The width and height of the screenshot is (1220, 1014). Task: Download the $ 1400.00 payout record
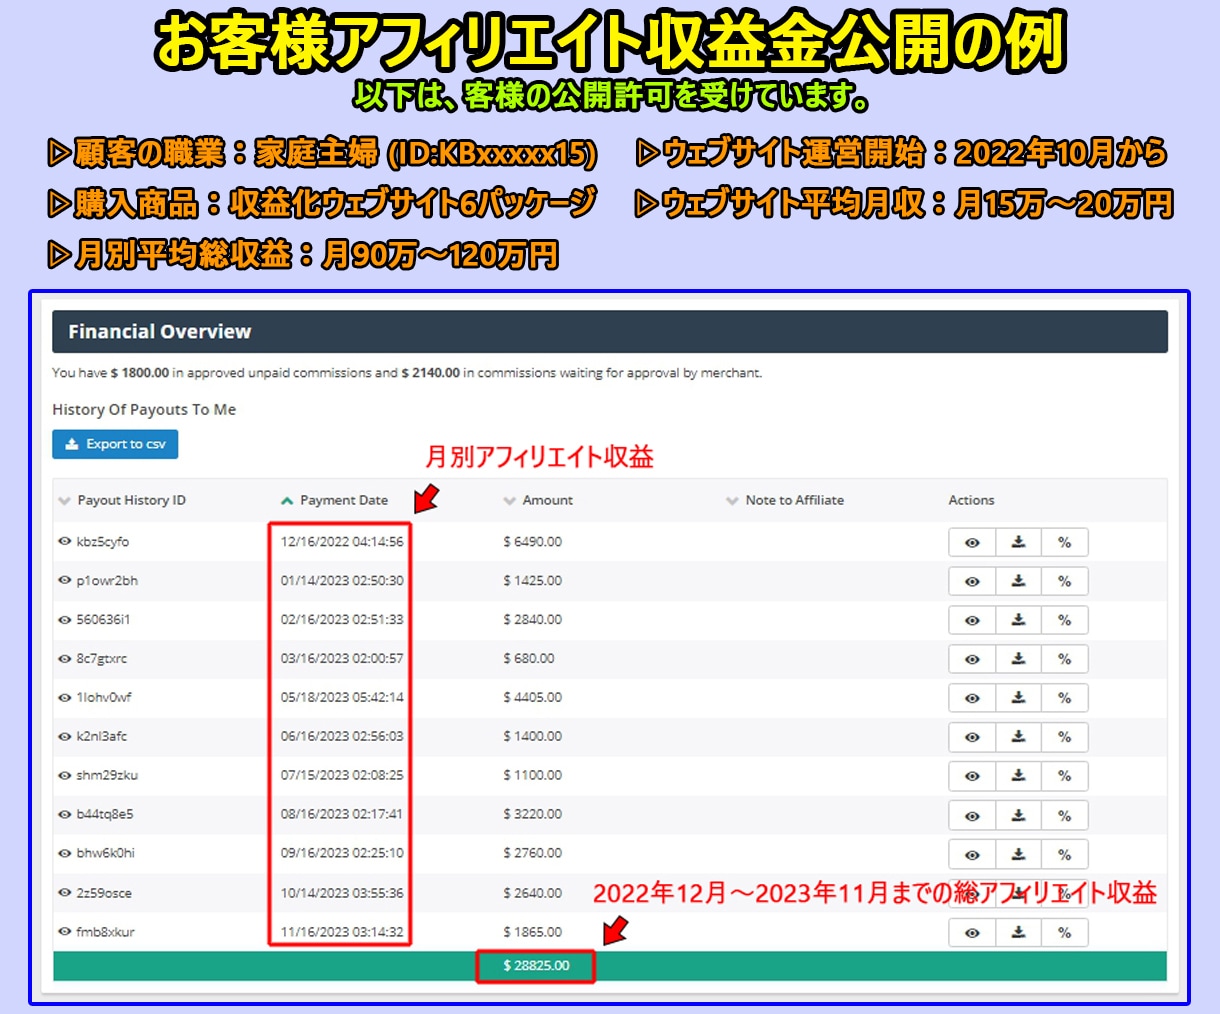coord(1018,737)
